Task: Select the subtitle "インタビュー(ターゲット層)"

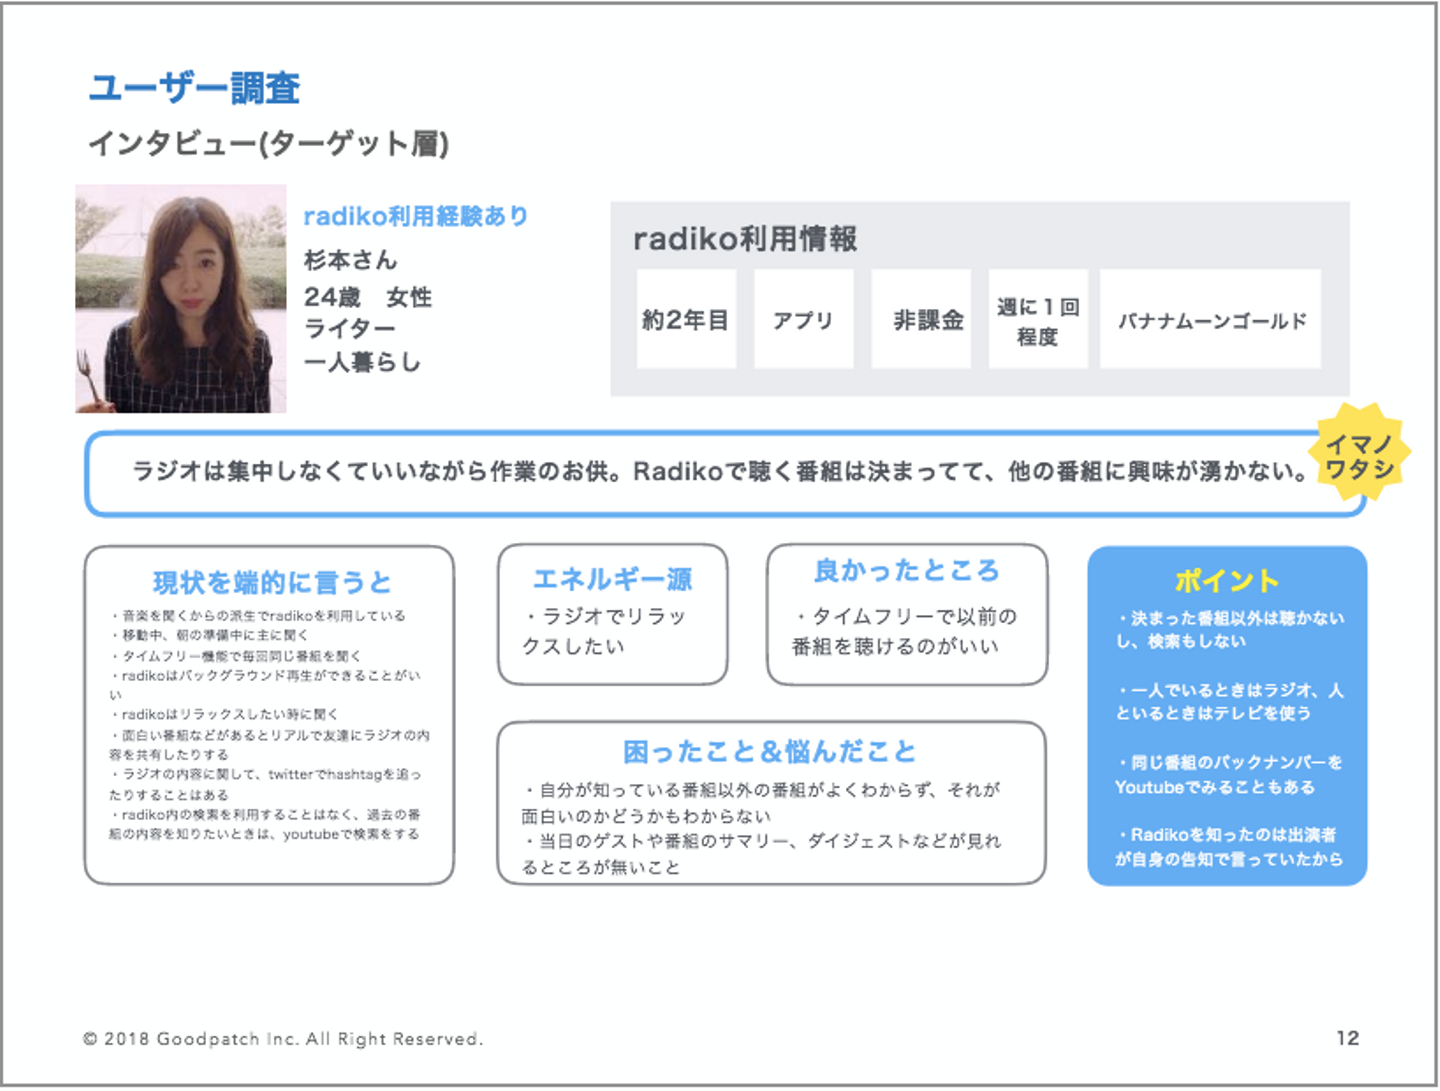Action: [268, 144]
